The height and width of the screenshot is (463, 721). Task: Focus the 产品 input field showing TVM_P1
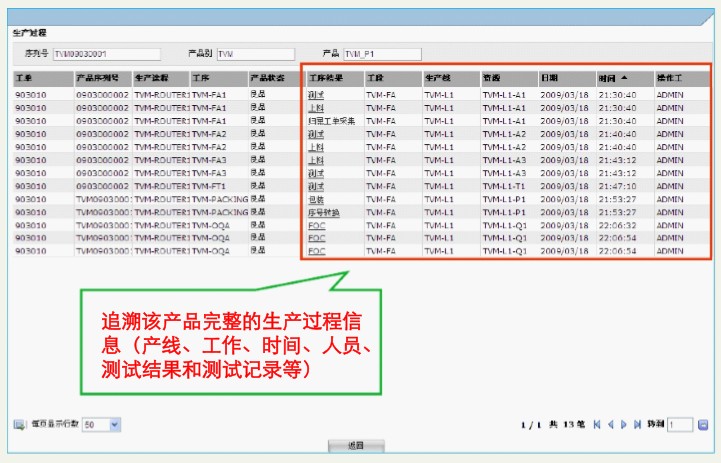coord(382,54)
